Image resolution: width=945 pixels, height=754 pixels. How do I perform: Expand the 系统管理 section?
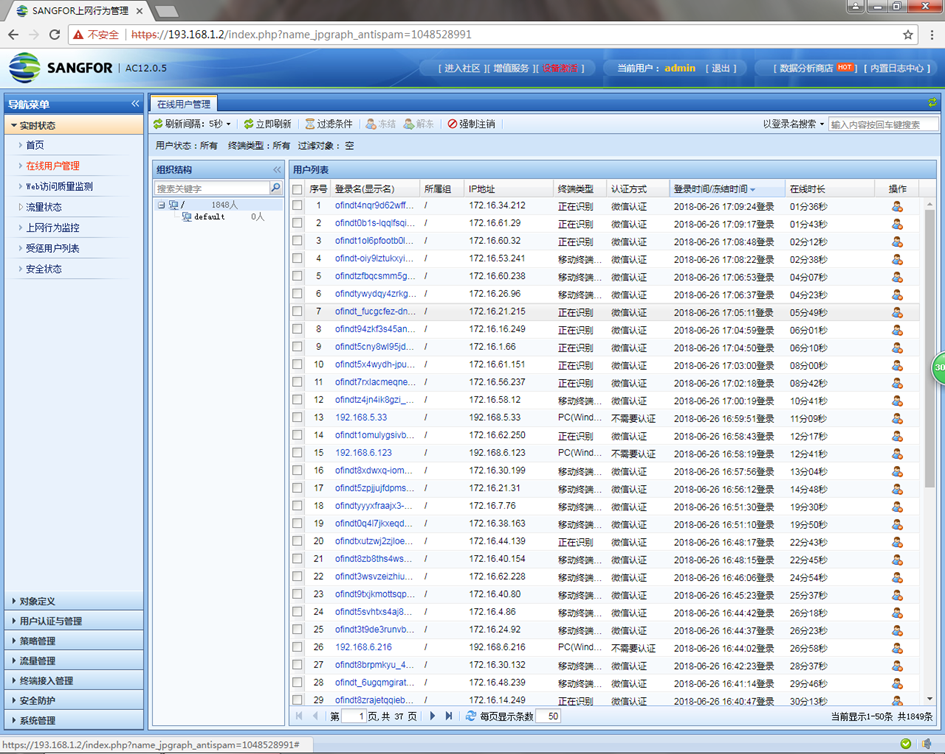point(74,720)
